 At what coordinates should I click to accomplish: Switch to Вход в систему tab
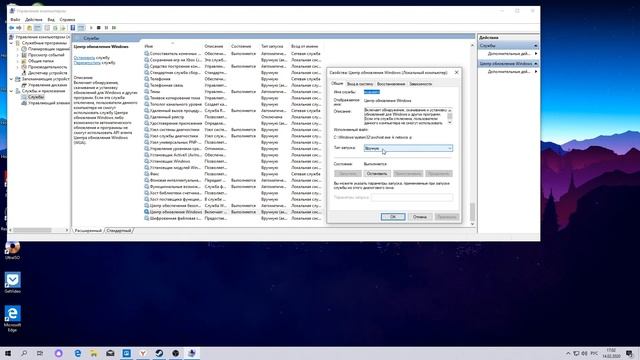coord(360,84)
